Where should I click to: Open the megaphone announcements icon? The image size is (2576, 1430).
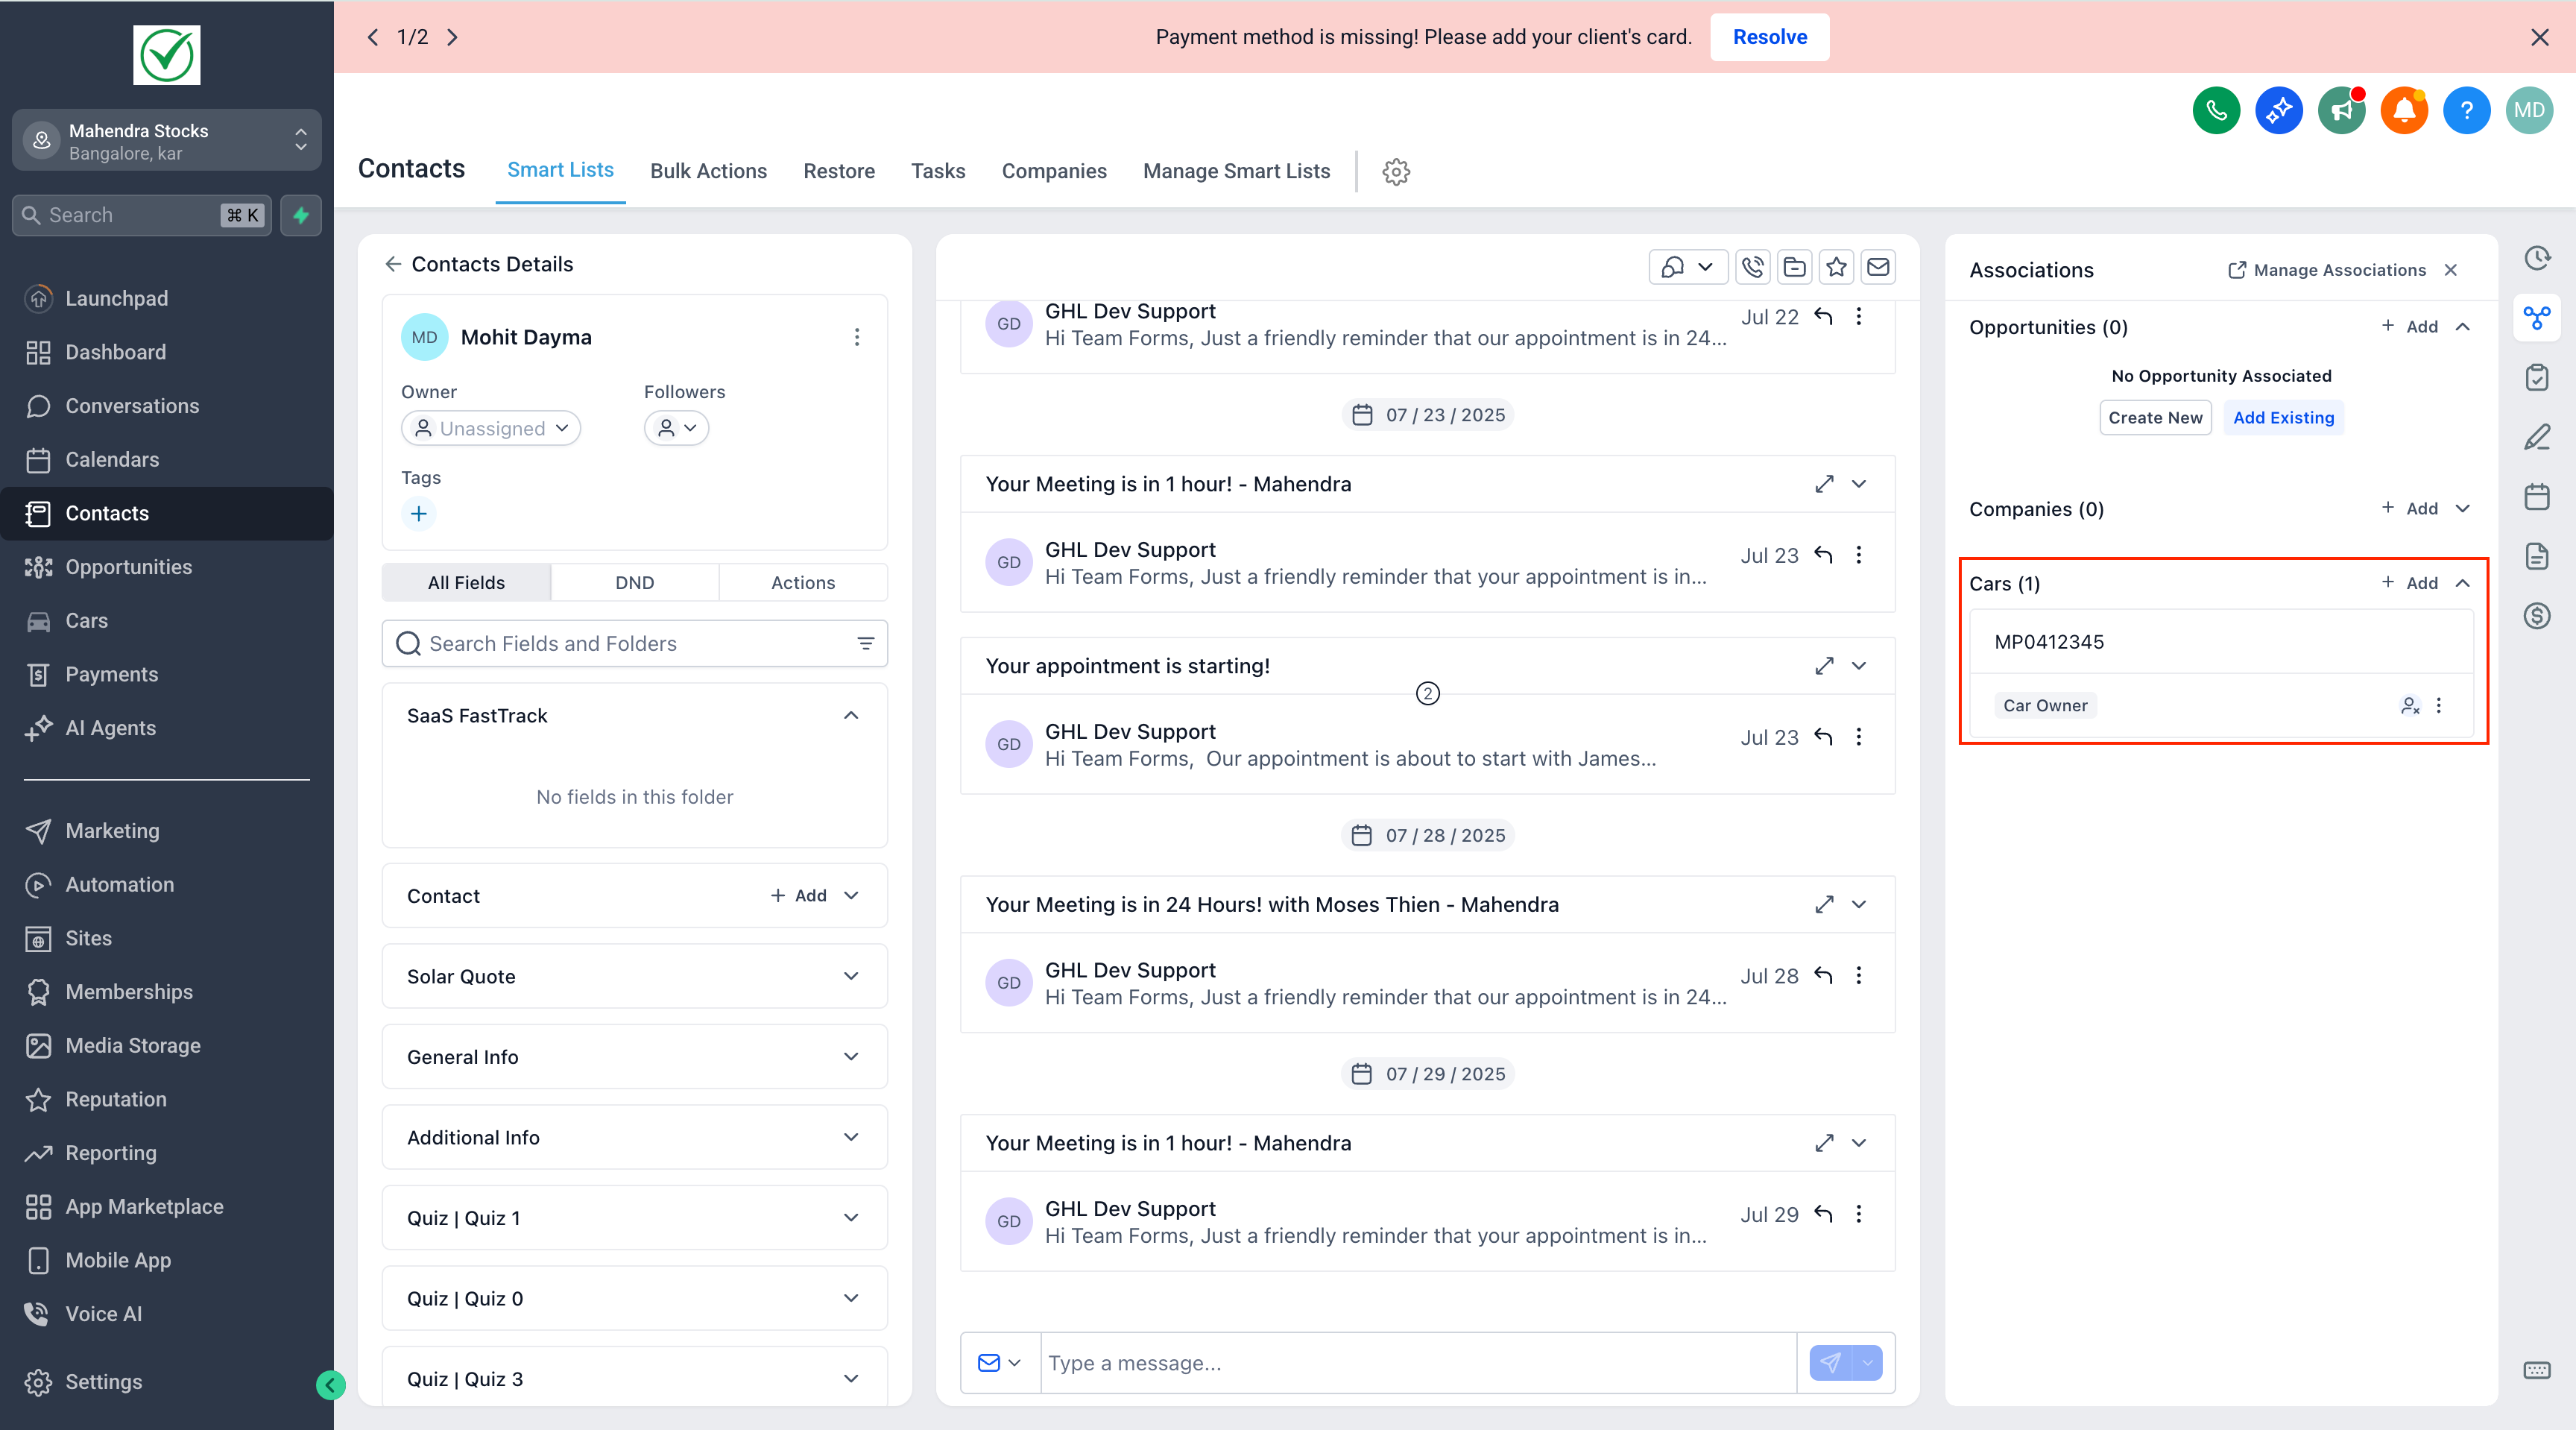coord(2341,110)
